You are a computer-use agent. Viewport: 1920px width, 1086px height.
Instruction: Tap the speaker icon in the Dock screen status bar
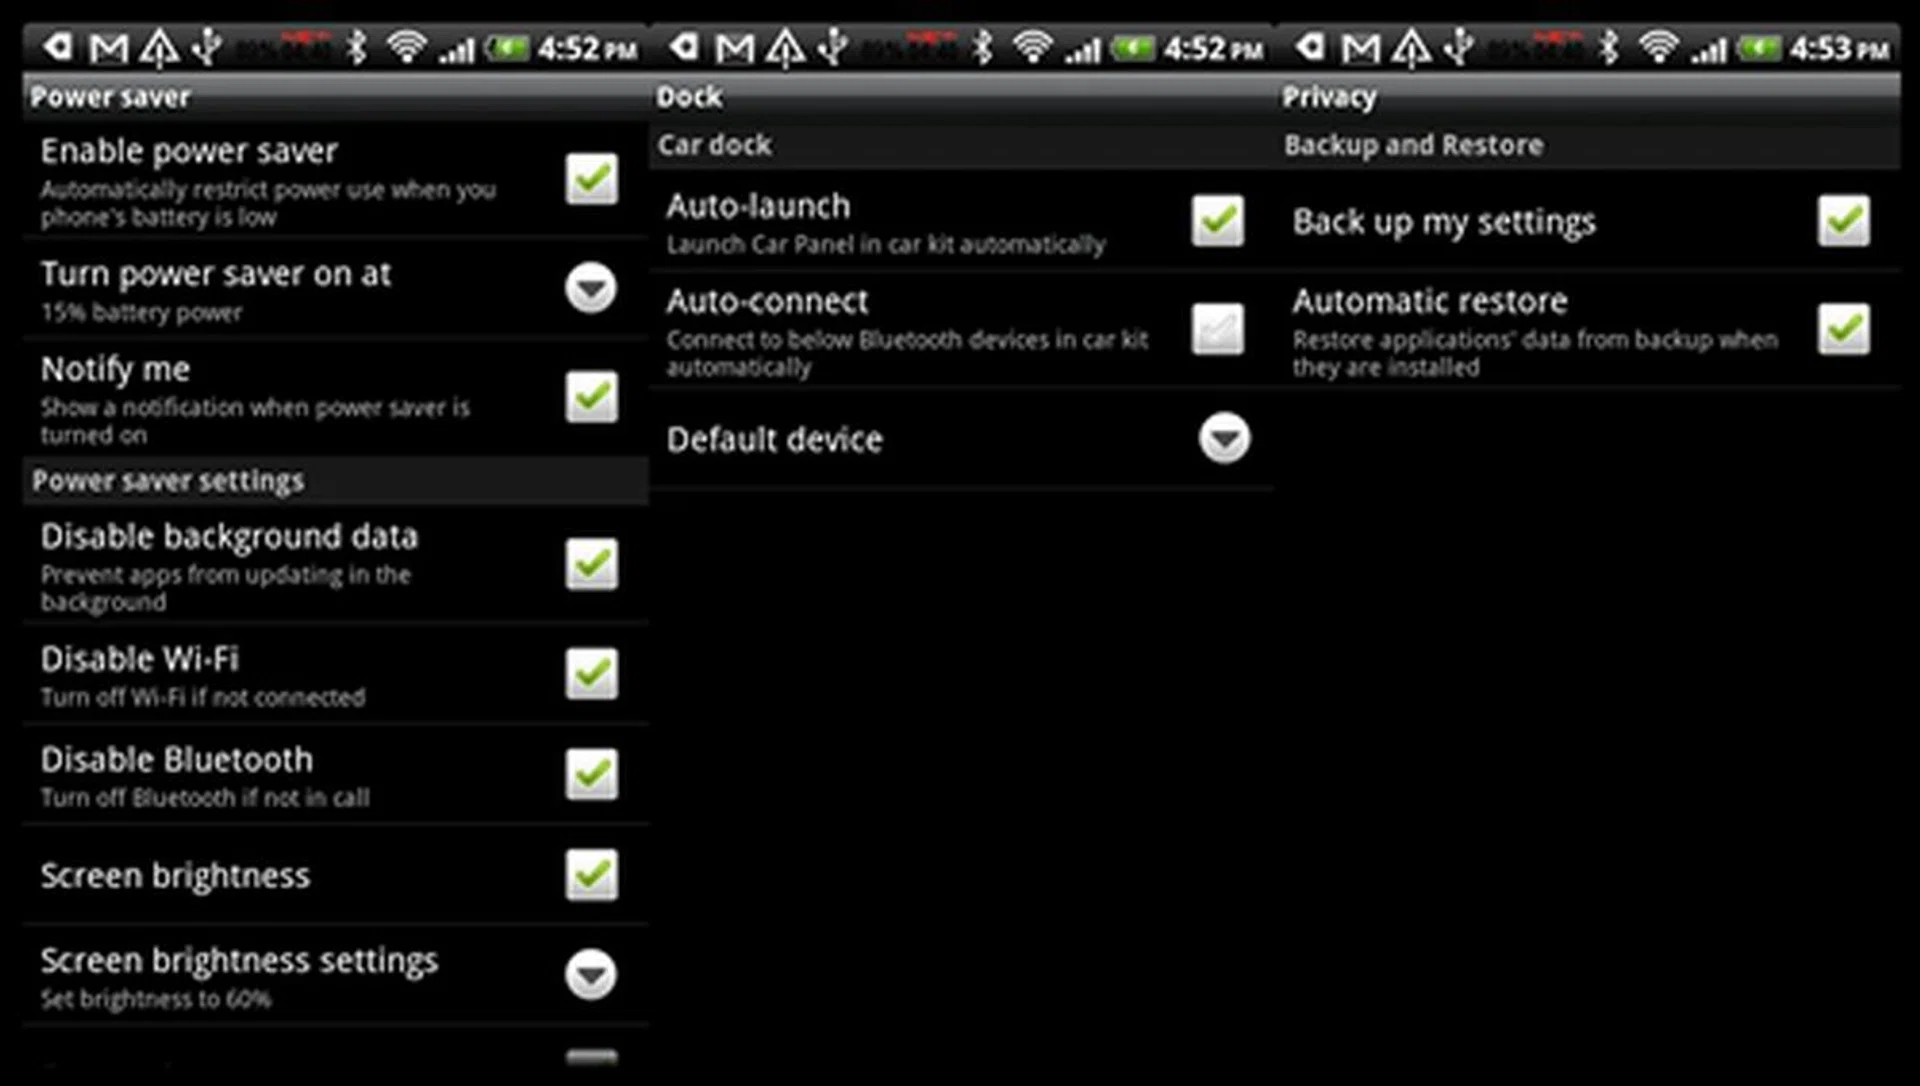[x=685, y=46]
